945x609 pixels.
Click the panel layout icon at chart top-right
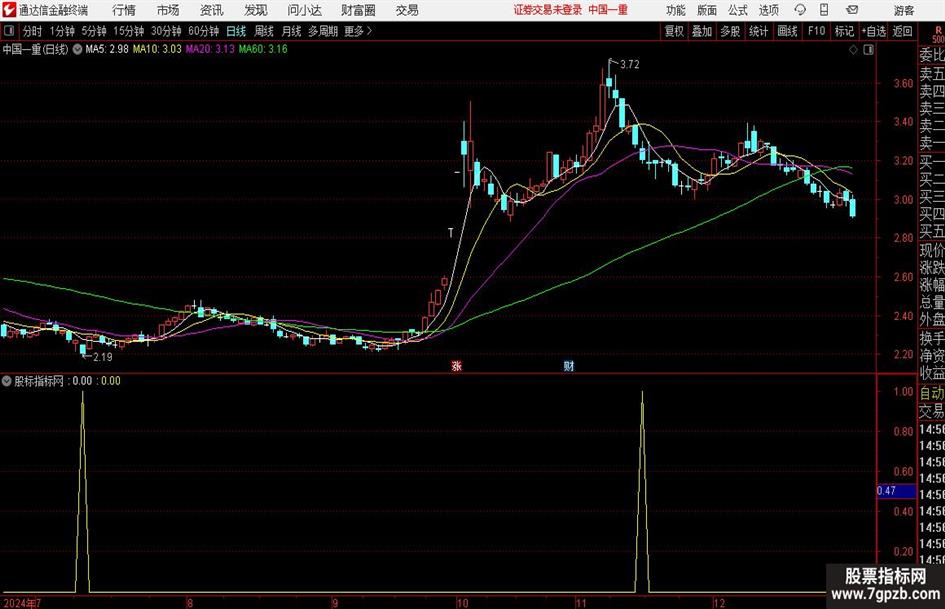[x=868, y=50]
